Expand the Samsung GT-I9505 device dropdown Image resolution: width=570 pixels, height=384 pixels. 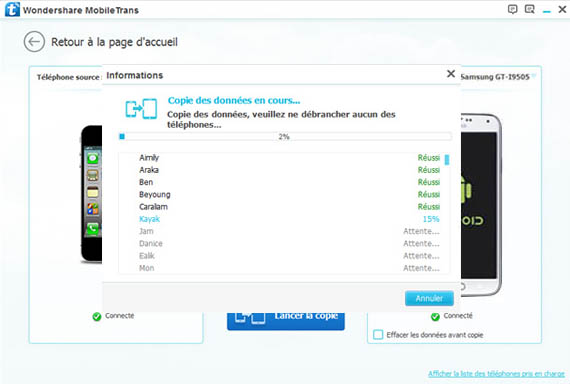(x=533, y=76)
